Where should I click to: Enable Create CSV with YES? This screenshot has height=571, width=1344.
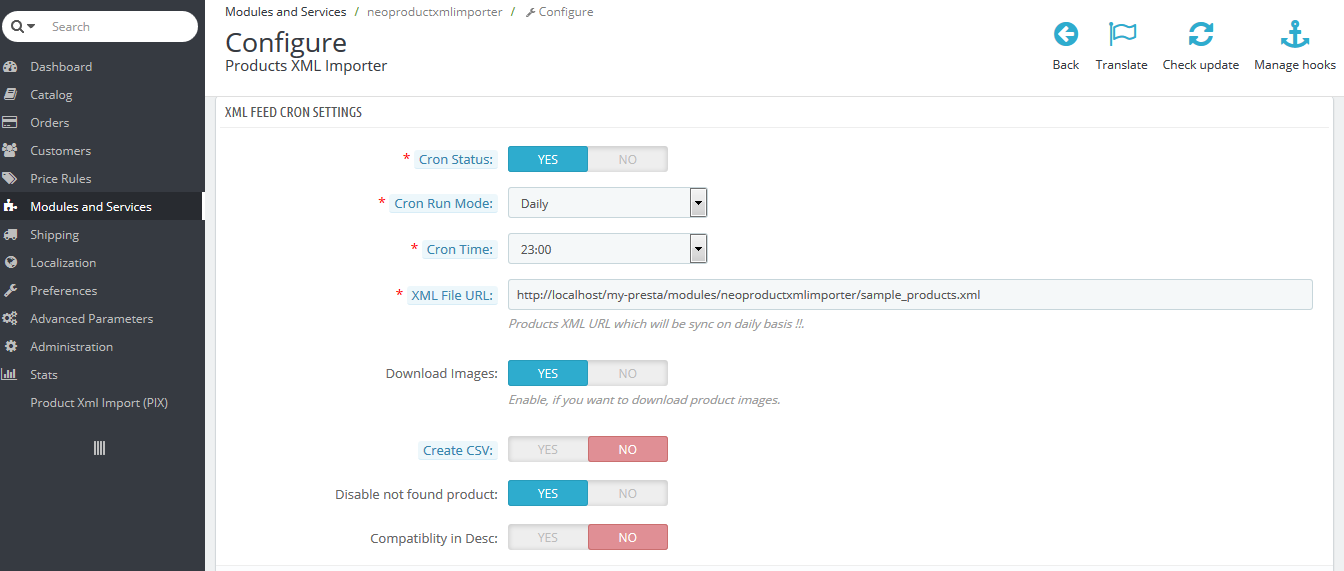tap(548, 450)
